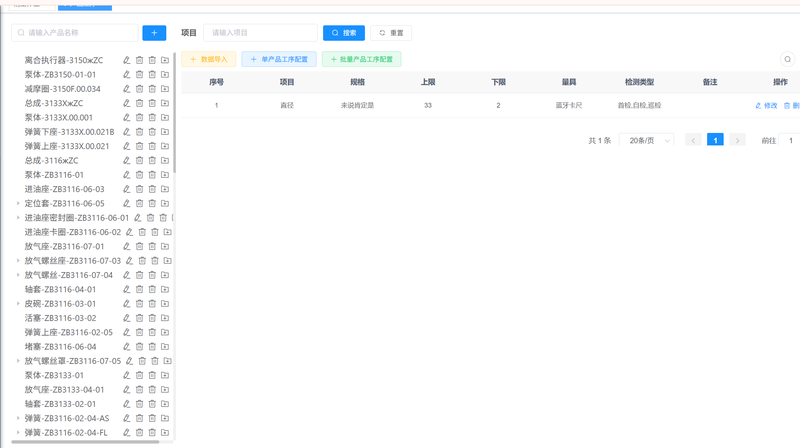Click the blue plus add-product button
The height and width of the screenshot is (448, 800).
tap(154, 33)
